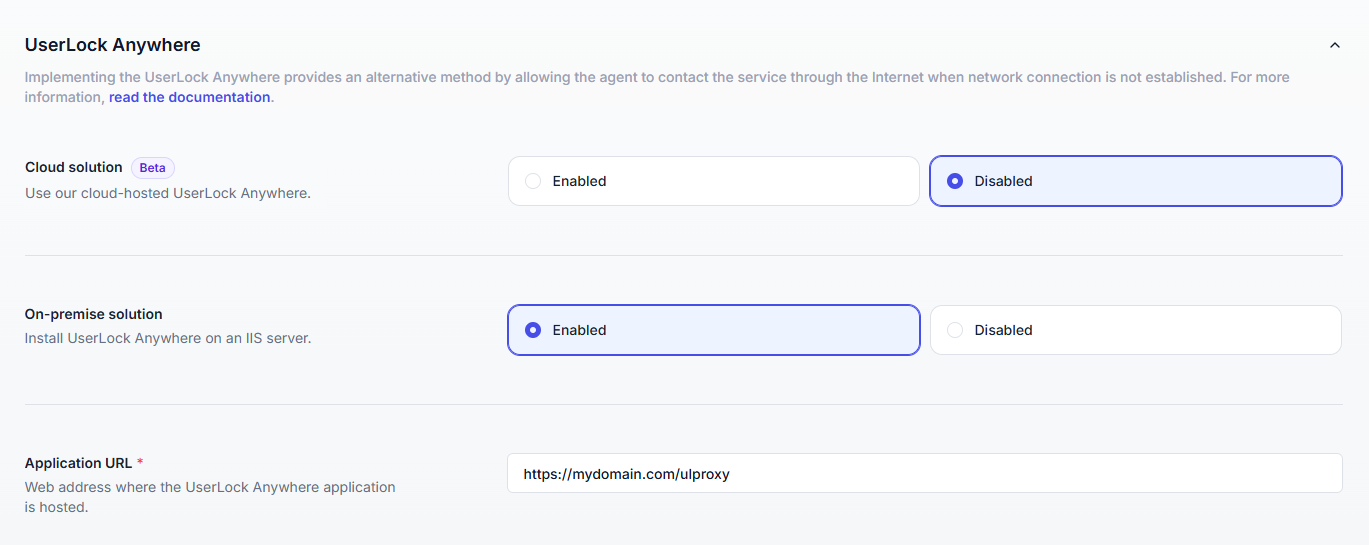This screenshot has width=1369, height=545.
Task: Click the Beta badge next to Cloud solution
Action: (x=152, y=168)
